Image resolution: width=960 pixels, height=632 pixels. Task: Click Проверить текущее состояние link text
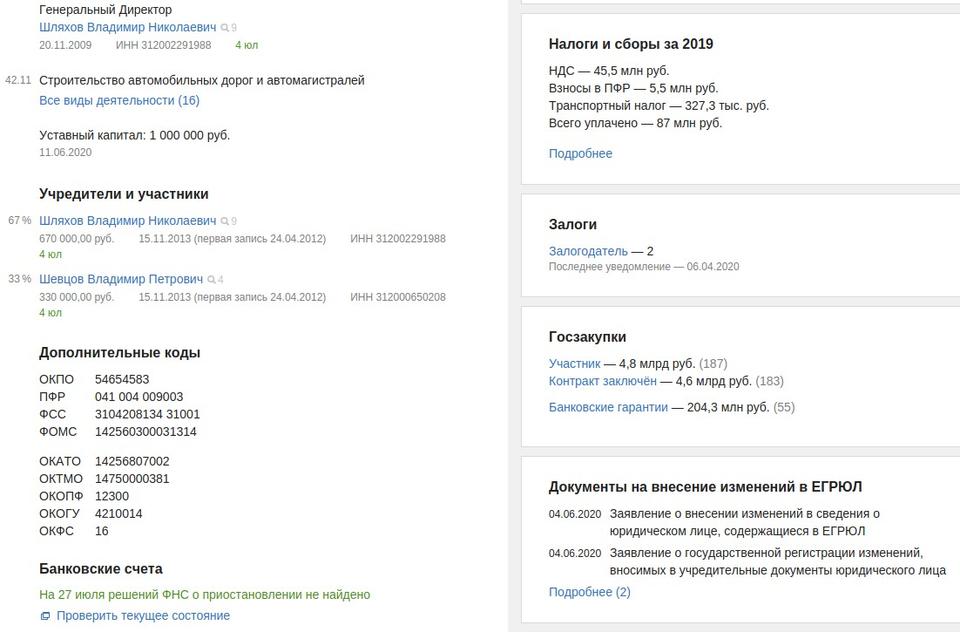point(143,616)
